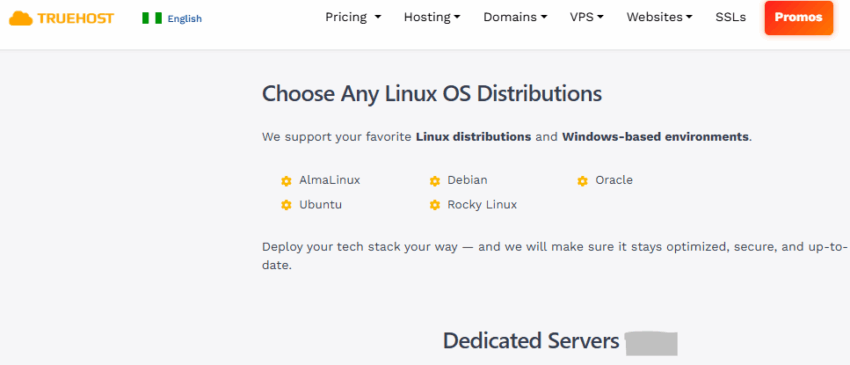This screenshot has height=365, width=850.
Task: Open the Websites dropdown menu
Action: [659, 17]
